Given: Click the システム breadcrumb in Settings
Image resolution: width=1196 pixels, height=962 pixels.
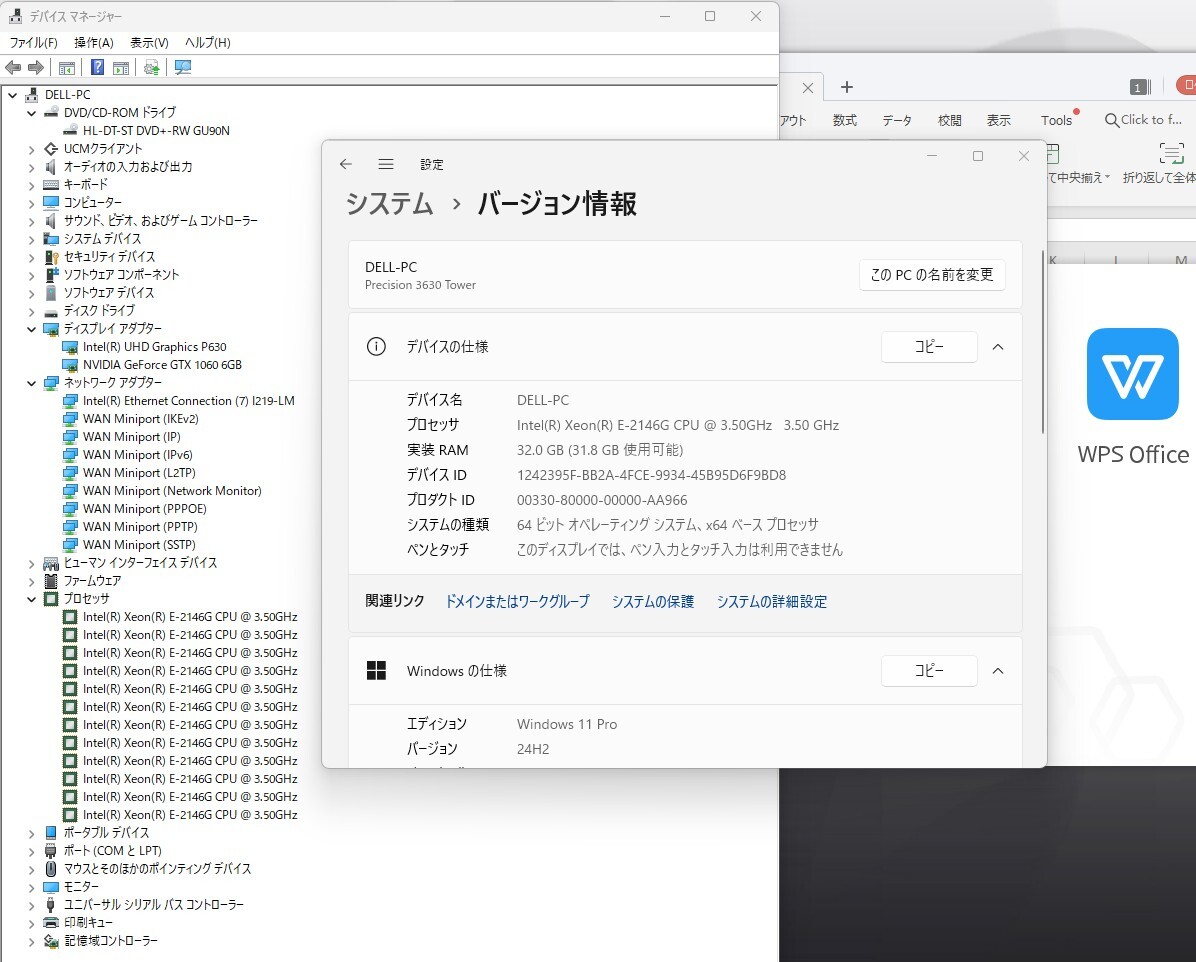Looking at the screenshot, I should tap(390, 204).
